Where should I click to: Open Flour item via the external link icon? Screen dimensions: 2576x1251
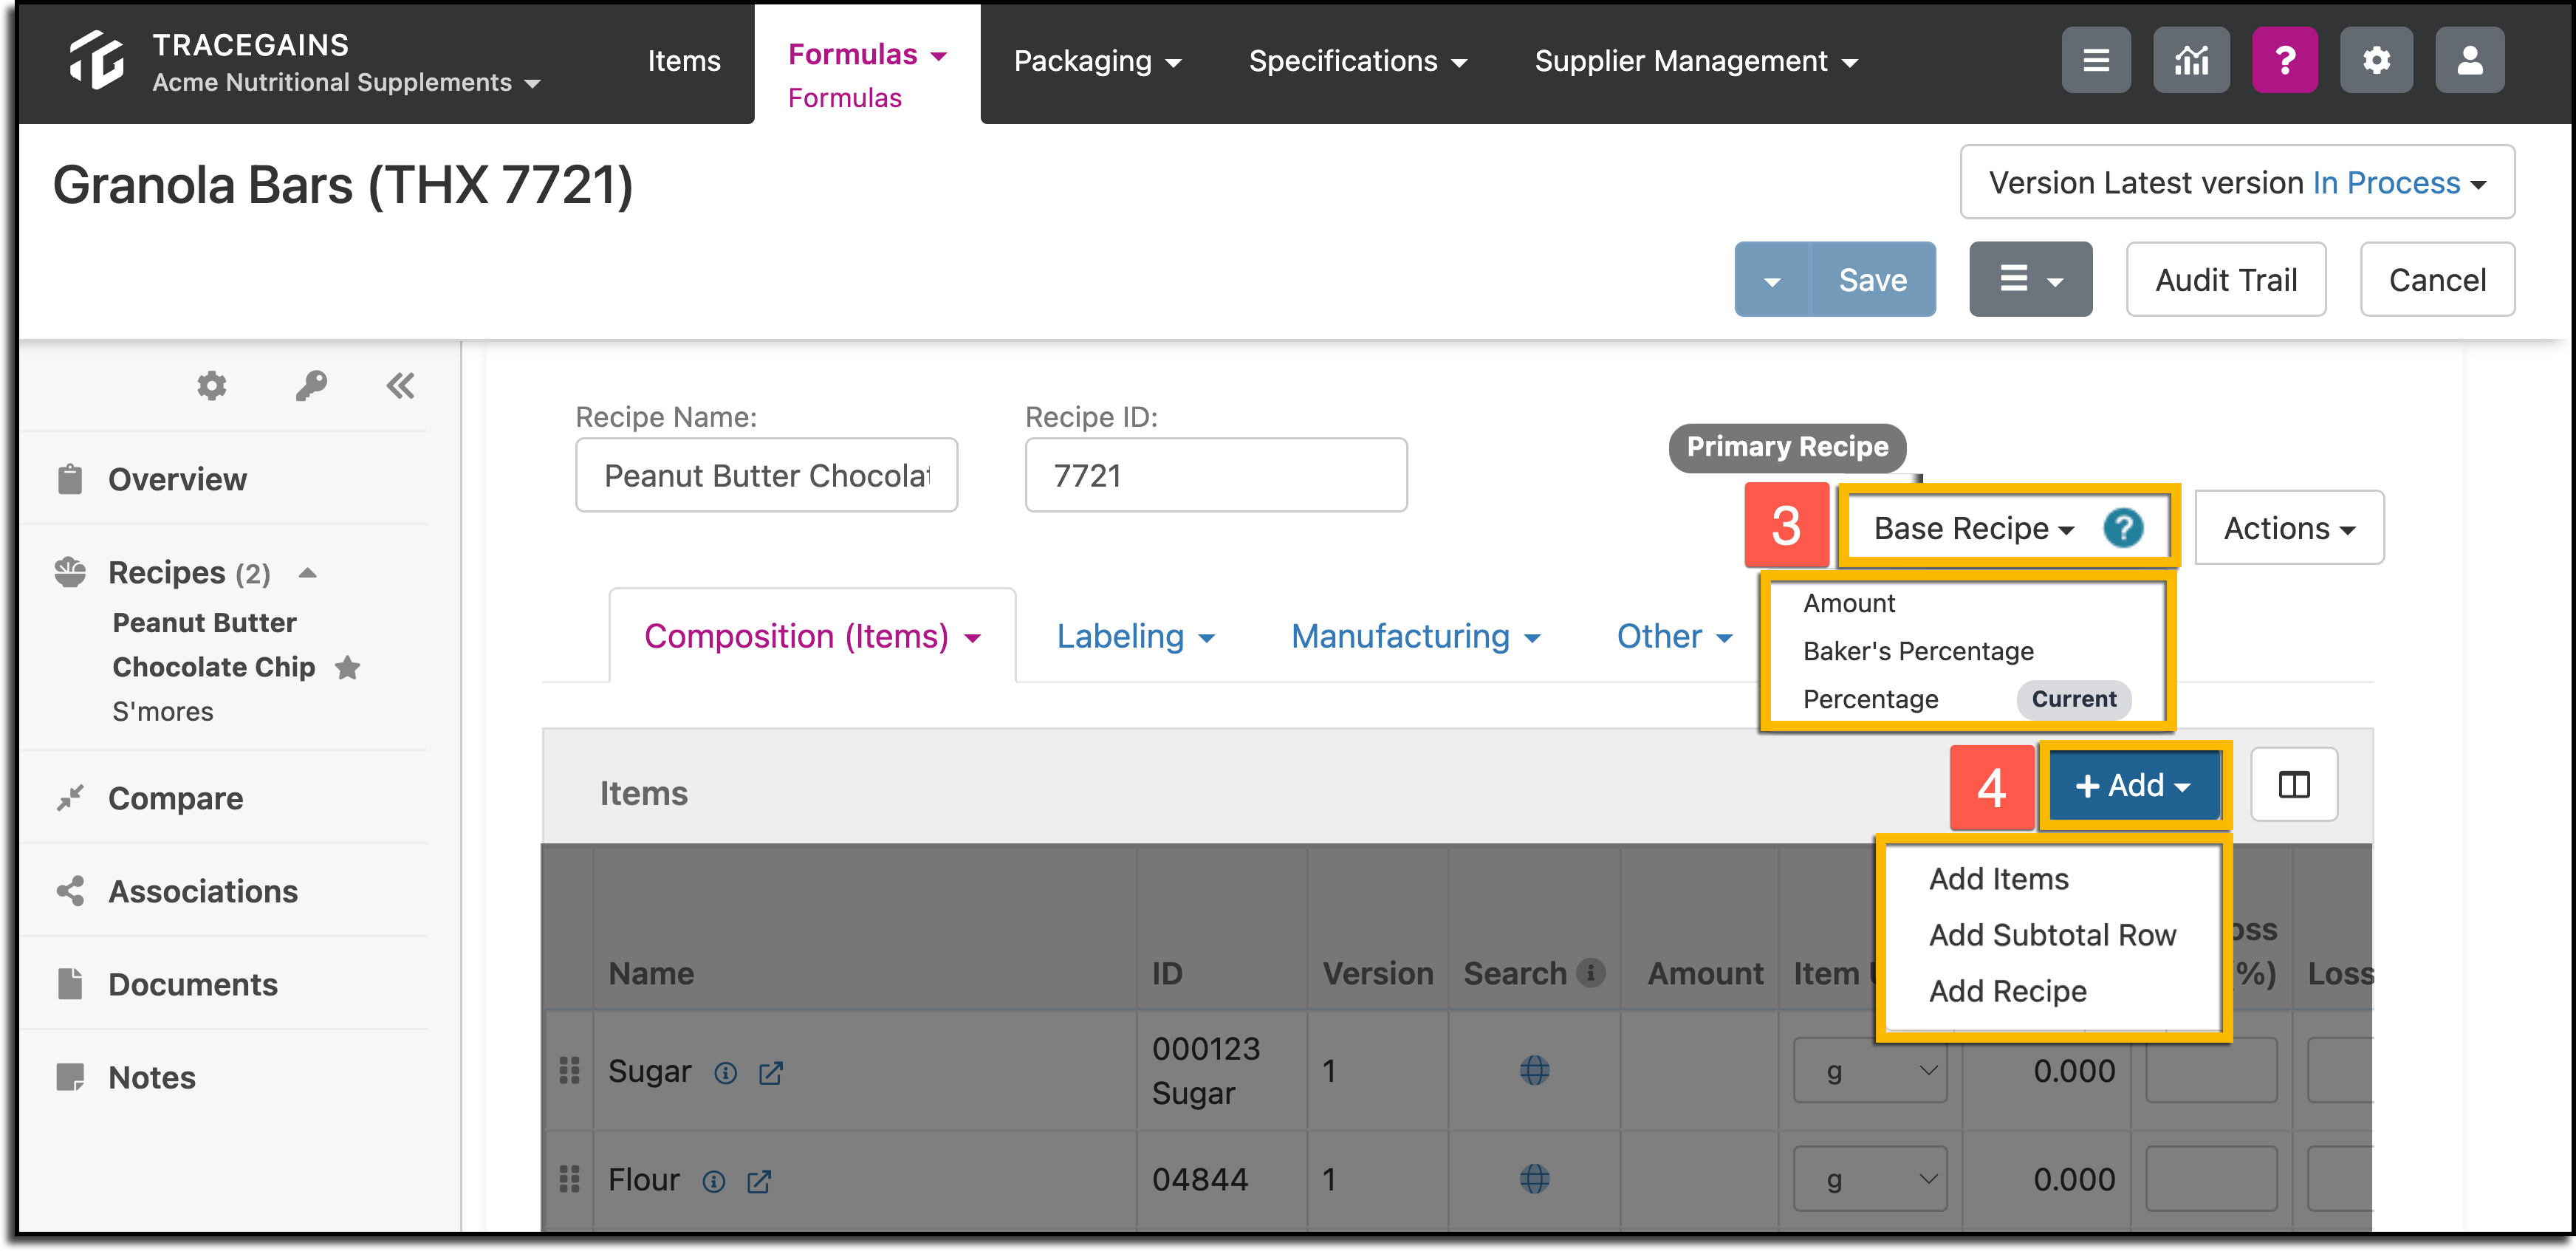coord(759,1182)
